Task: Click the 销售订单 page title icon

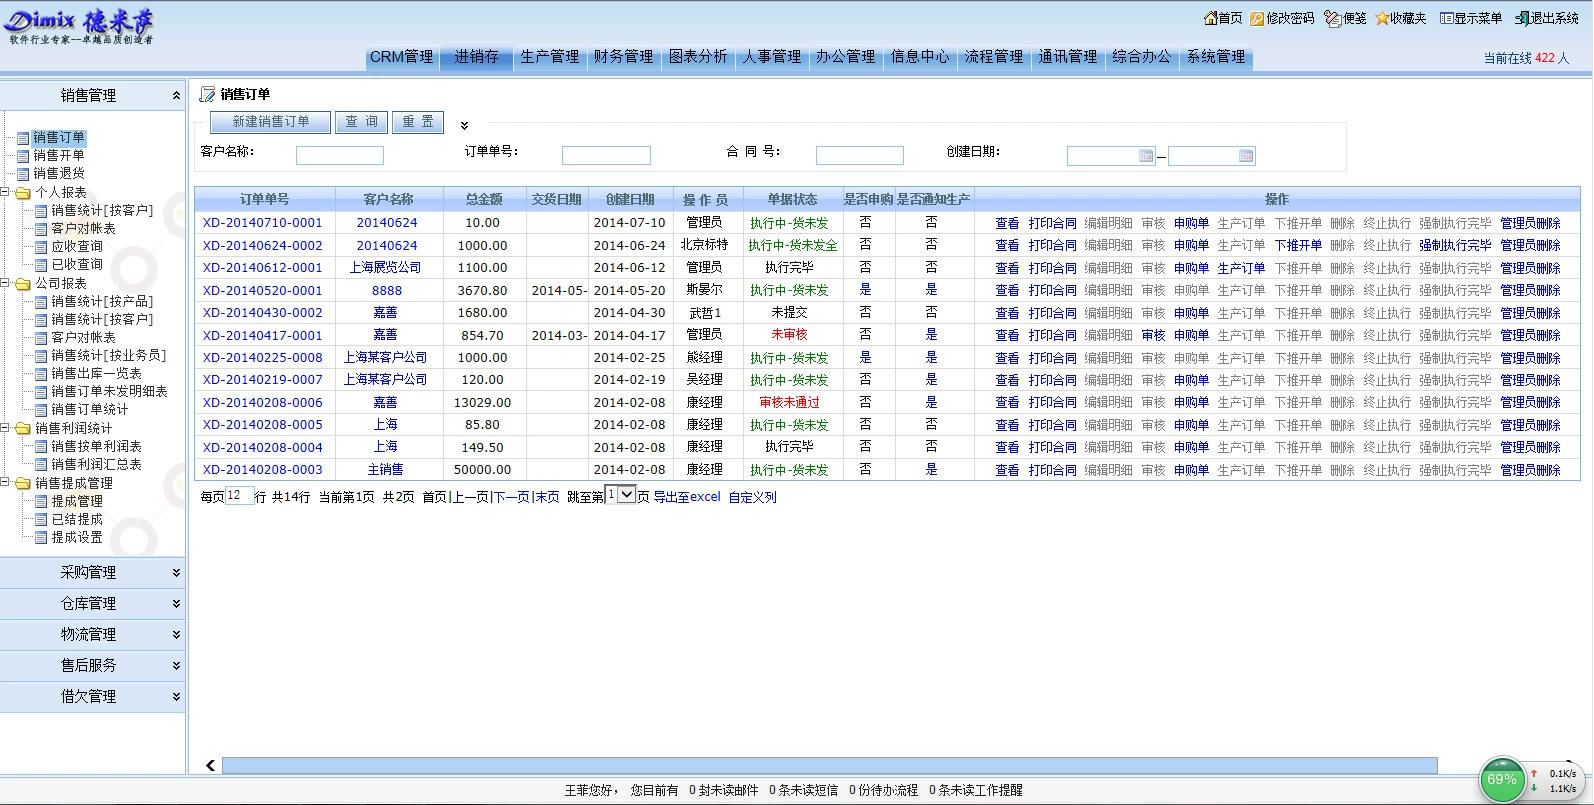Action: coord(207,94)
